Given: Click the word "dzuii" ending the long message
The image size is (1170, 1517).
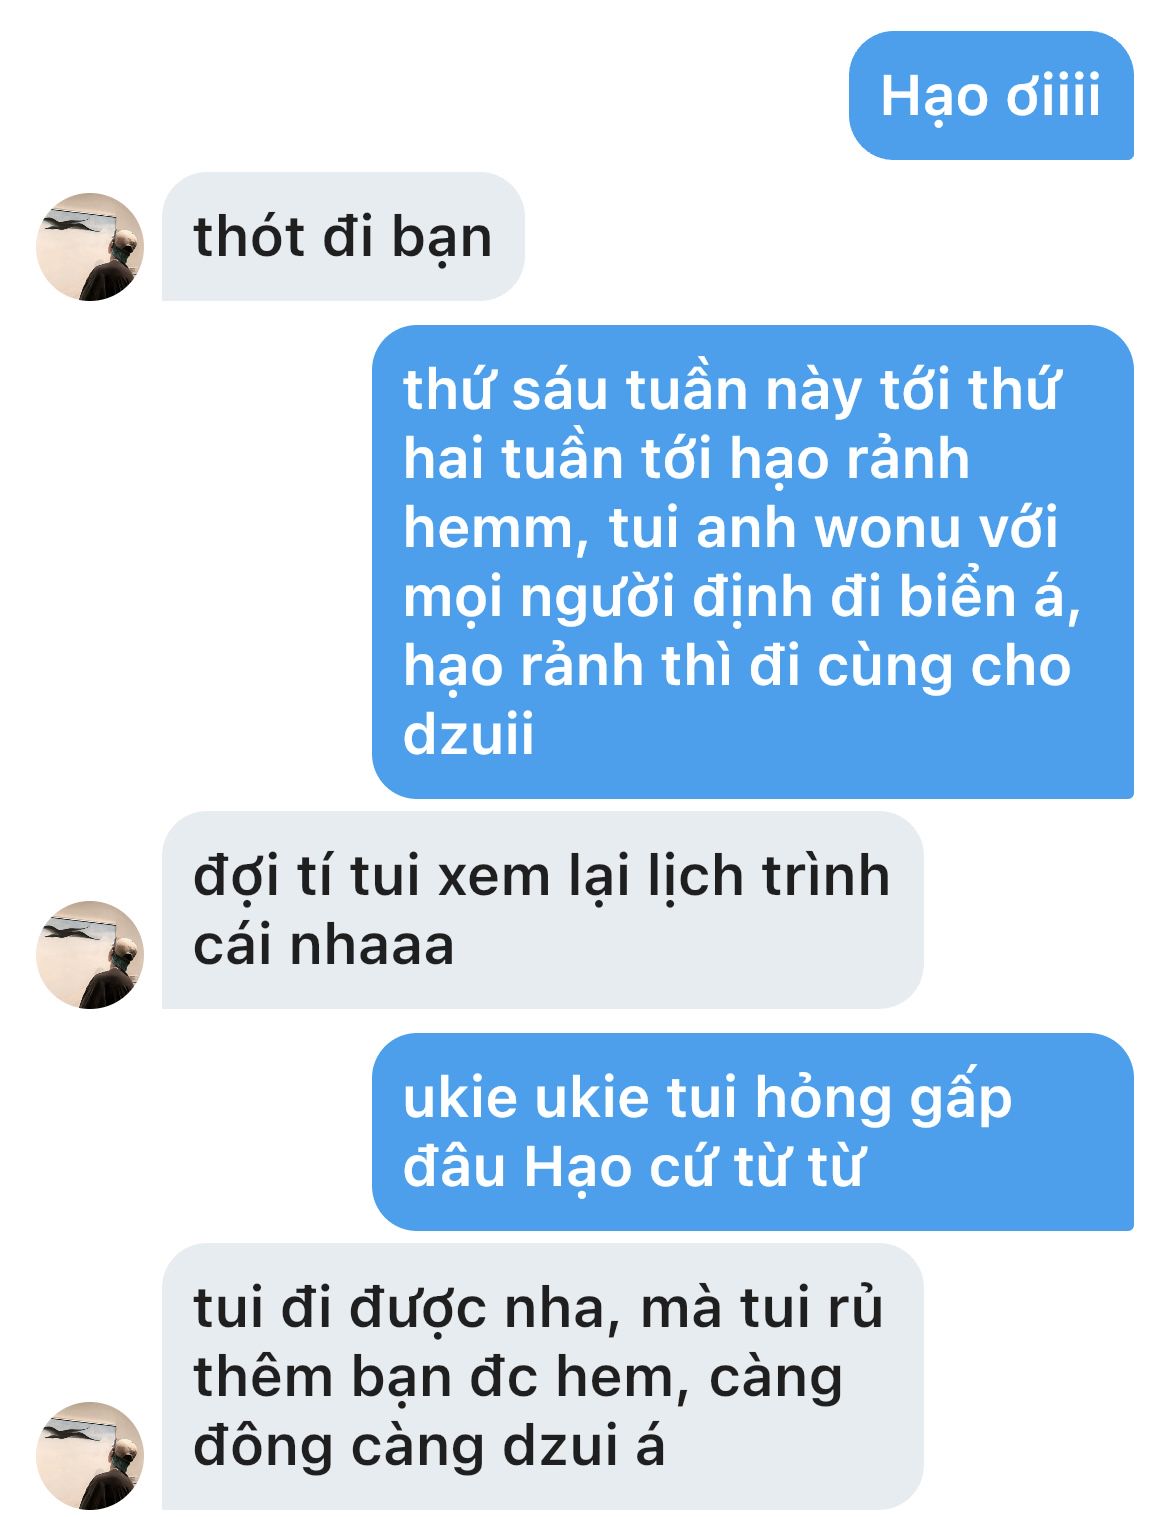Looking at the screenshot, I should coord(468,735).
